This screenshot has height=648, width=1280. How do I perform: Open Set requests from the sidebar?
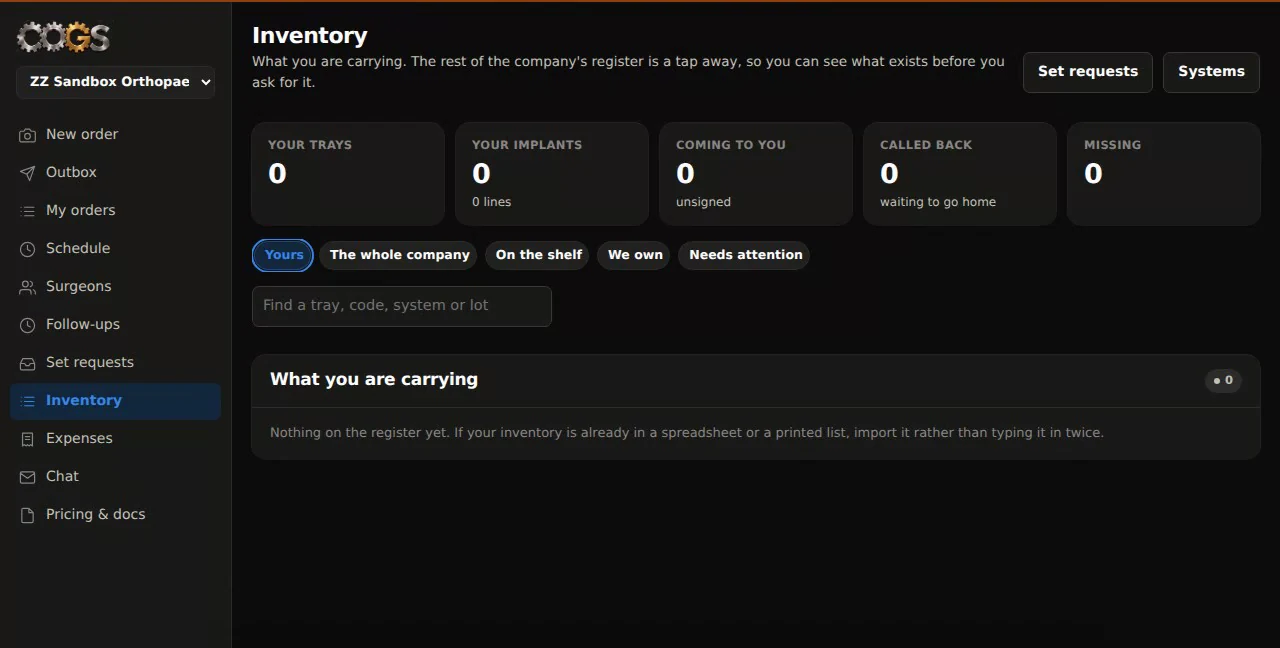tap(116, 363)
